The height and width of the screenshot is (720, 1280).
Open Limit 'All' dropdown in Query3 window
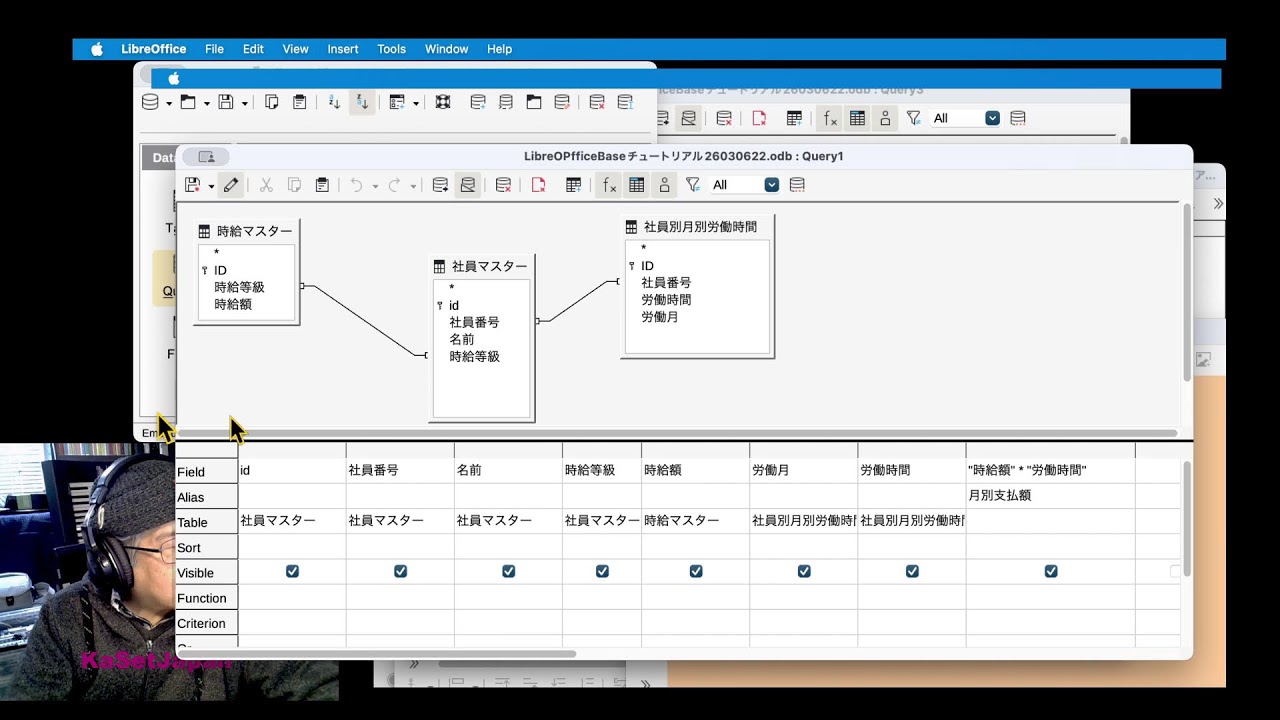point(992,118)
